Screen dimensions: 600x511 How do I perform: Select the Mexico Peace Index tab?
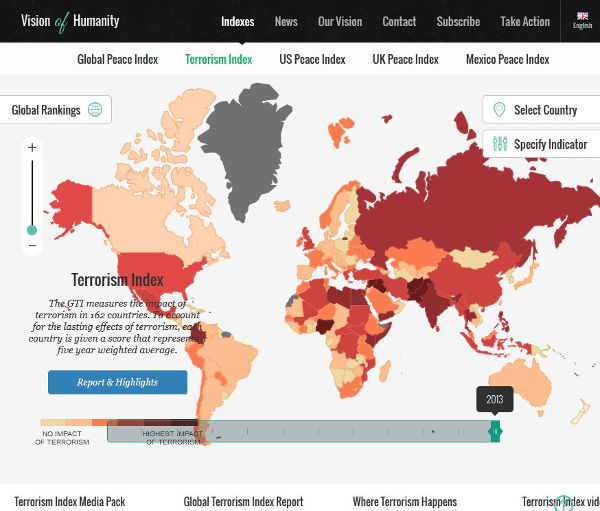click(507, 59)
